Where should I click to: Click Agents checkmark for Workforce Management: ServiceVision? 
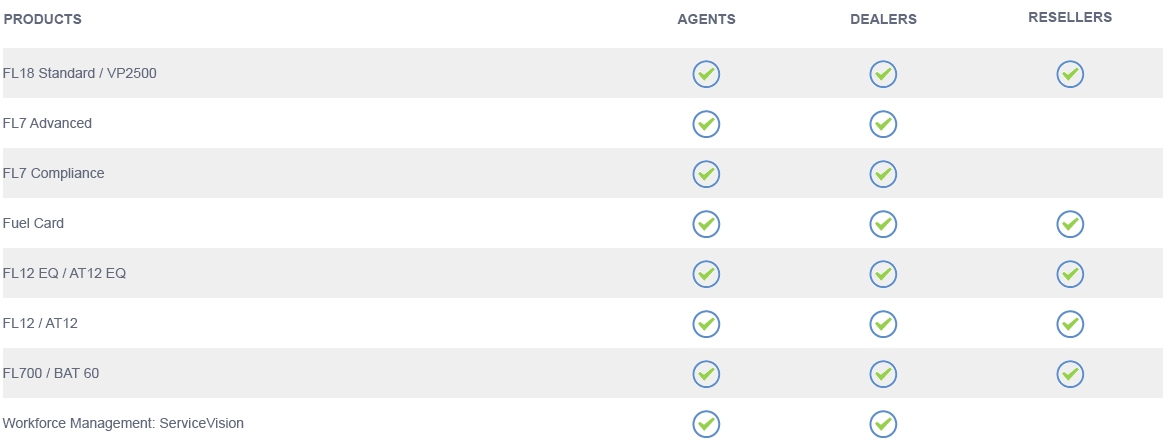pyautogui.click(x=706, y=424)
